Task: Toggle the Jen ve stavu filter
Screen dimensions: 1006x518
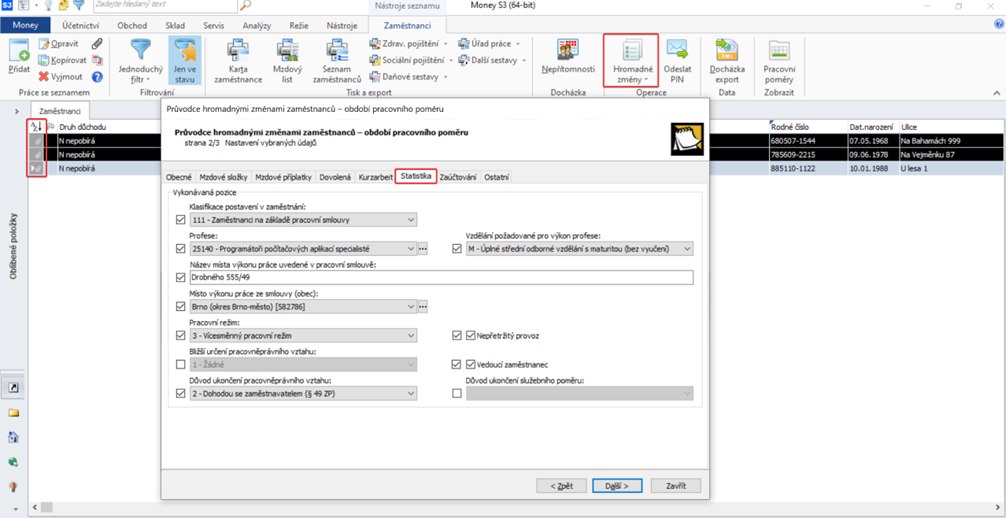Action: 184,60
